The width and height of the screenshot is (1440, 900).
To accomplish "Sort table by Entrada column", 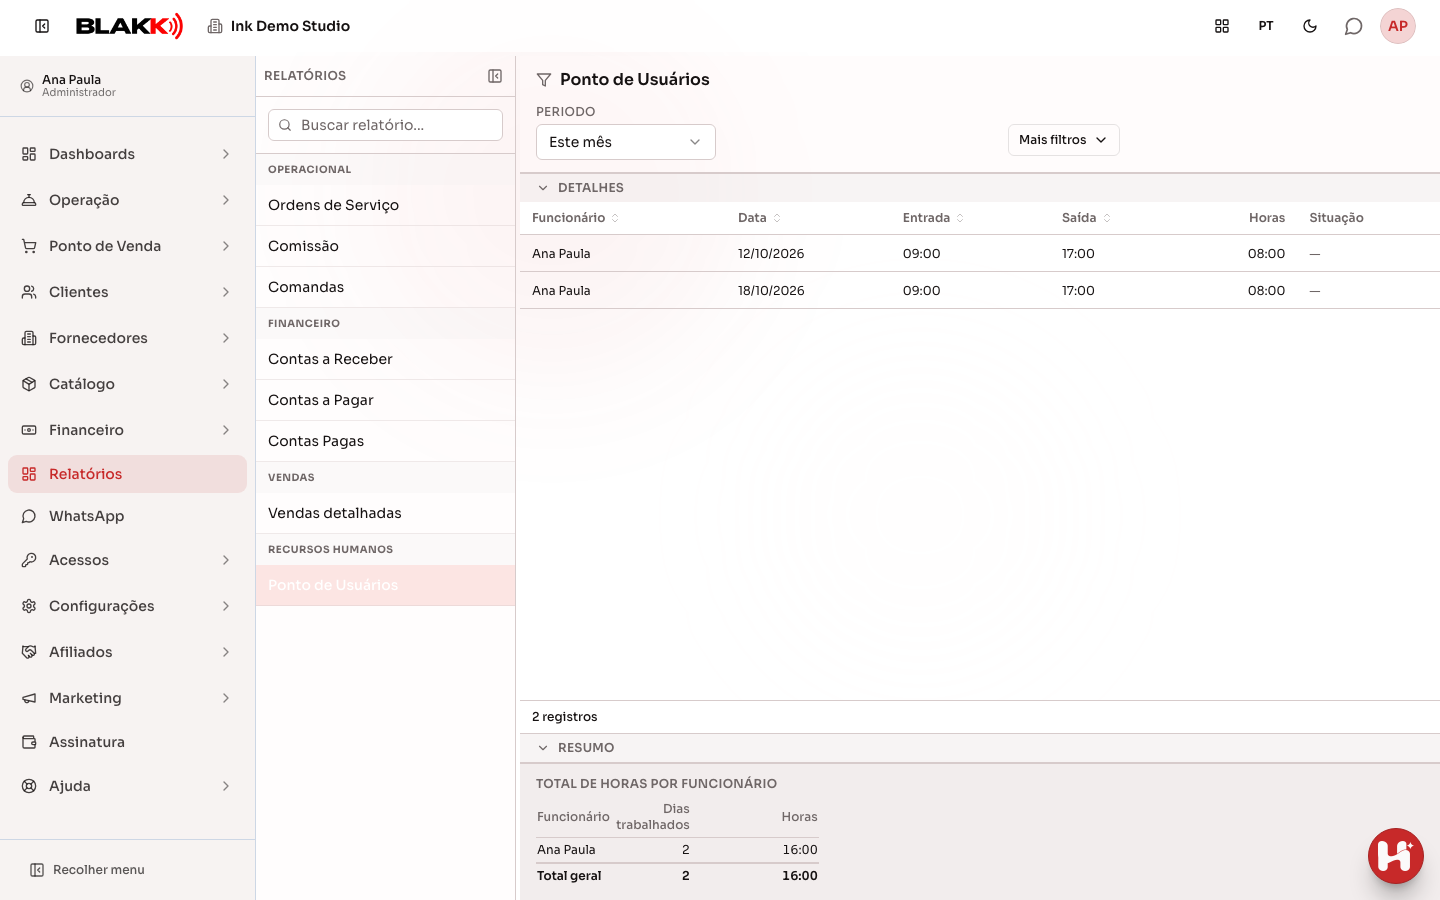I will (x=933, y=218).
